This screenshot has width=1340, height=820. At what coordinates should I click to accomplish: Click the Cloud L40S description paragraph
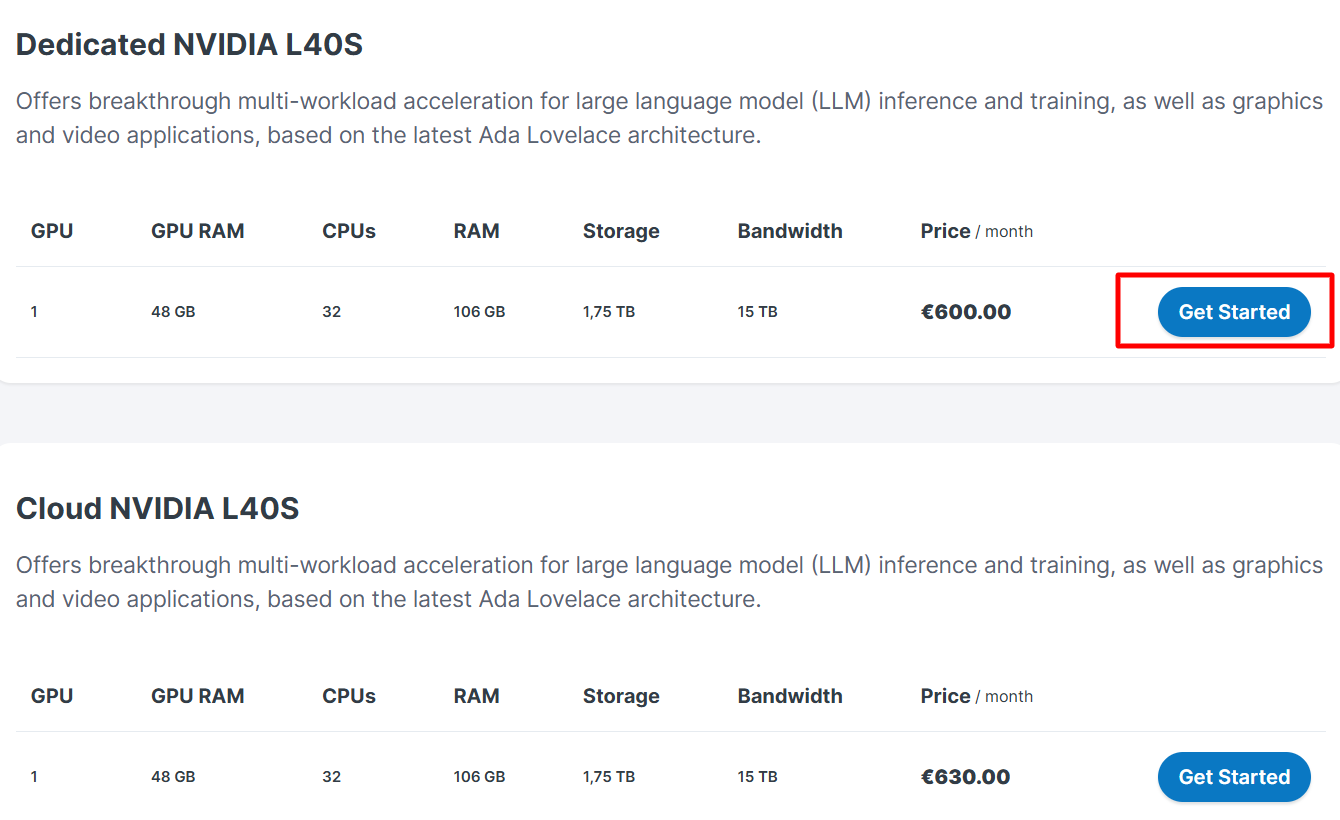click(669, 582)
